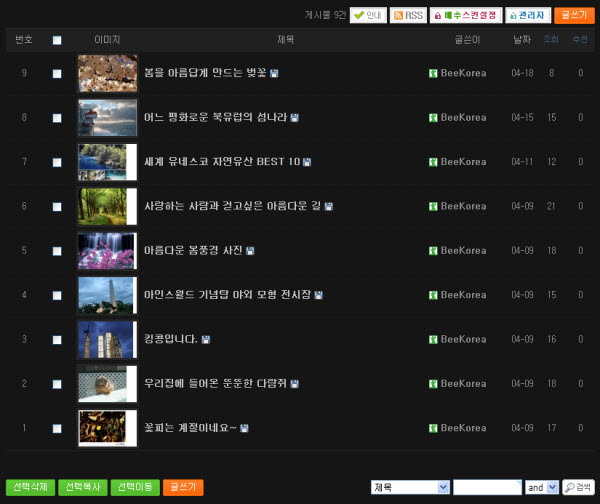Viewport: 600px width, 504px height.
Task: Click the forest path thumbnail in row 6
Action: (108, 206)
